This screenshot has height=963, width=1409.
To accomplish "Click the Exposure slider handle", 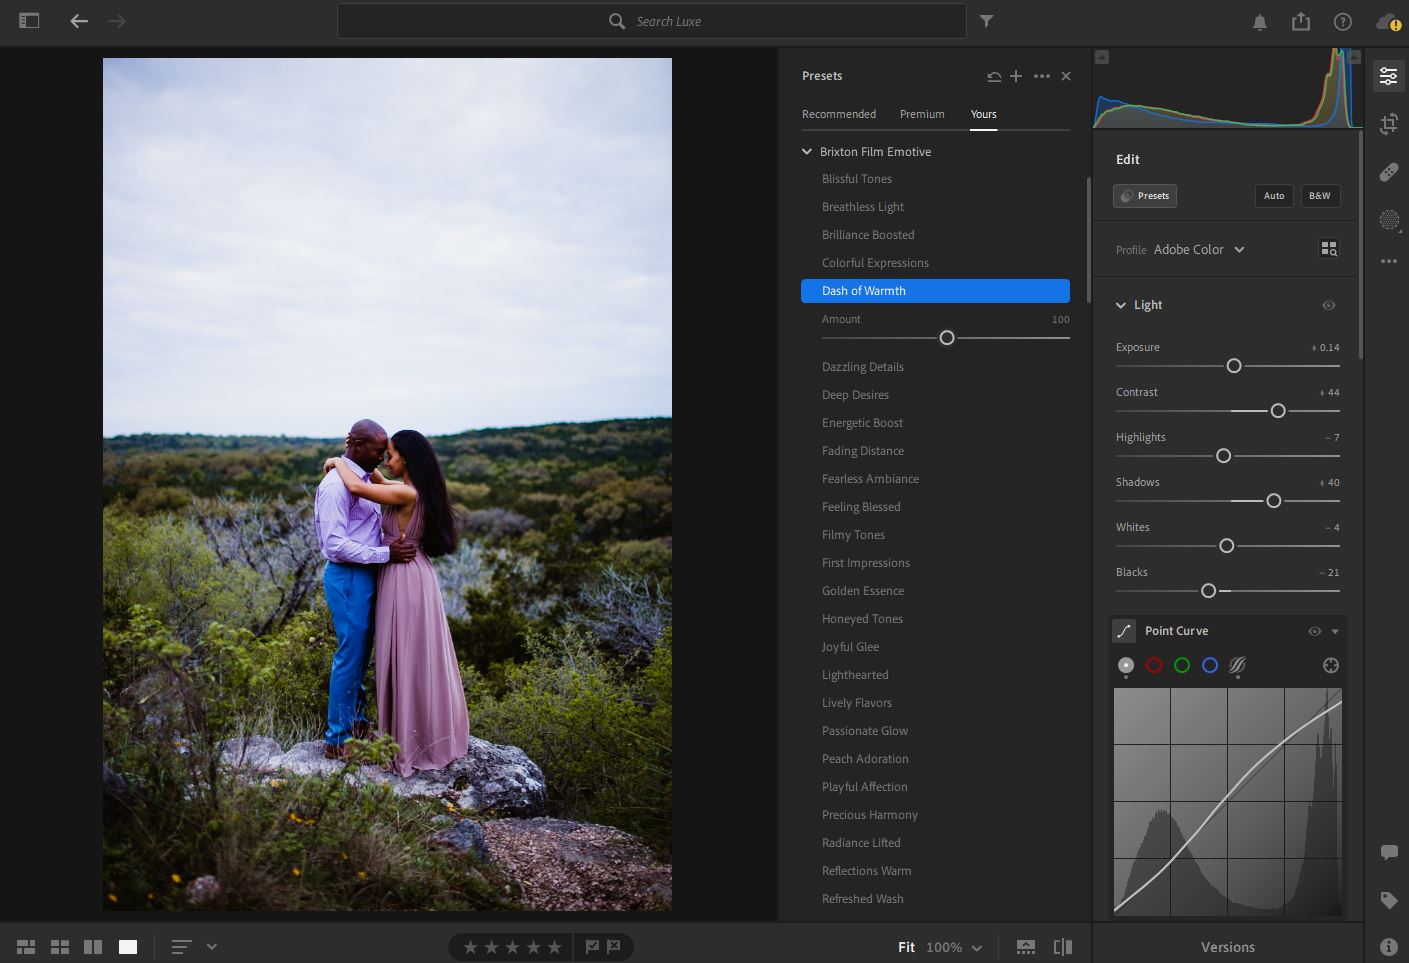I will (1234, 366).
